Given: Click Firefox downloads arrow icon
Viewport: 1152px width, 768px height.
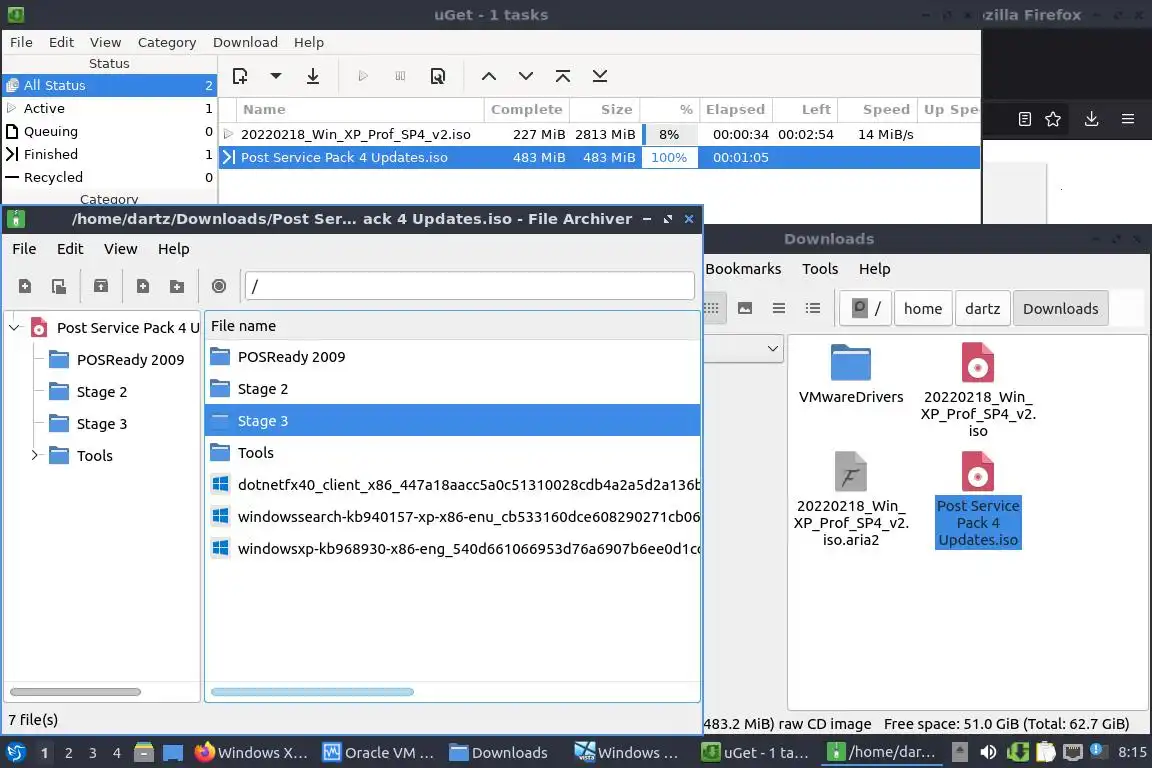Looking at the screenshot, I should (x=1091, y=119).
